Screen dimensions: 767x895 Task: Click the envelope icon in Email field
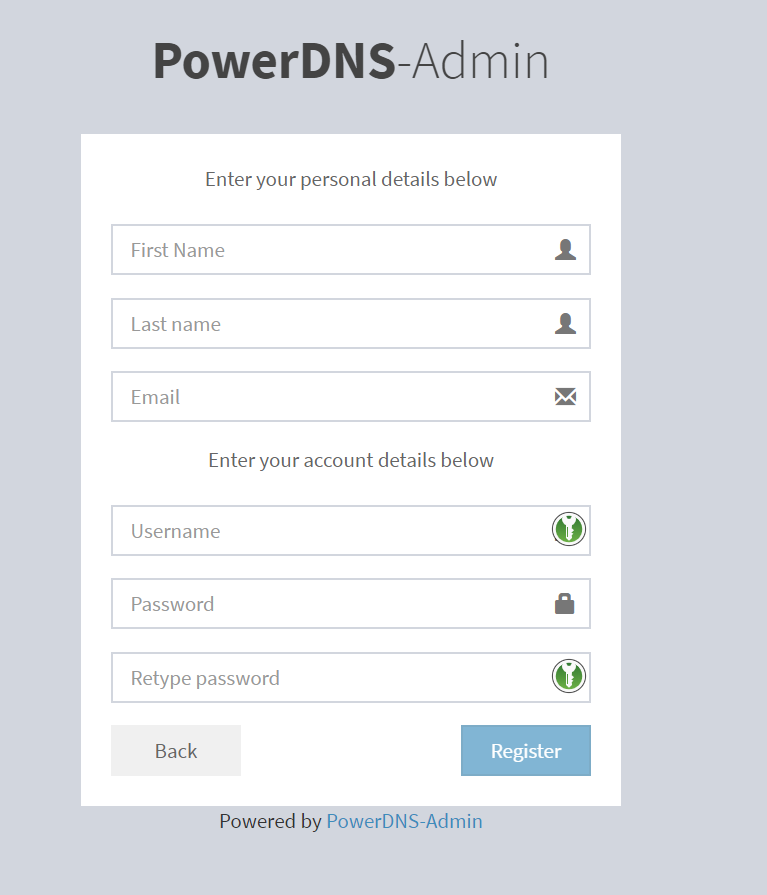pos(565,397)
